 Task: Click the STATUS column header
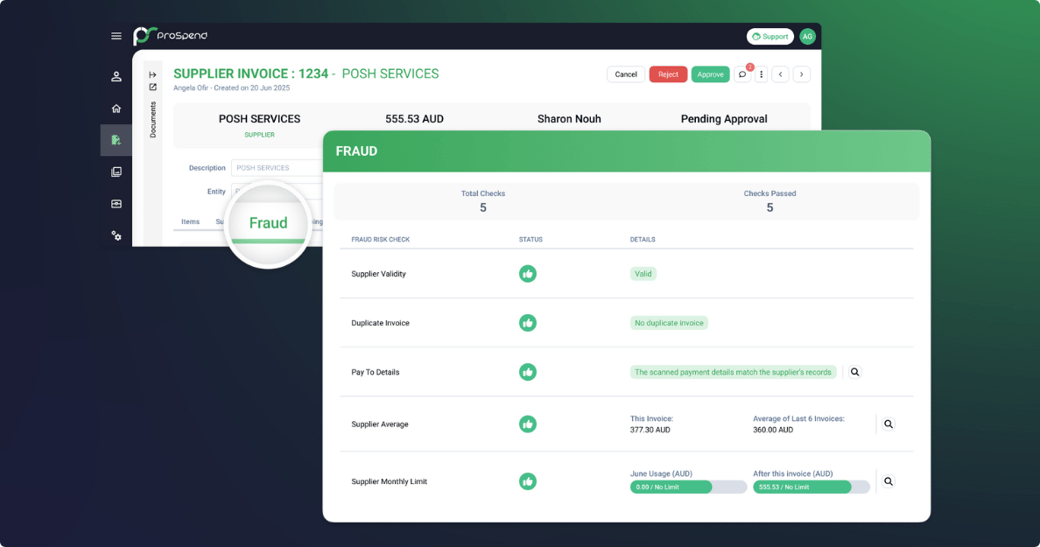(531, 239)
